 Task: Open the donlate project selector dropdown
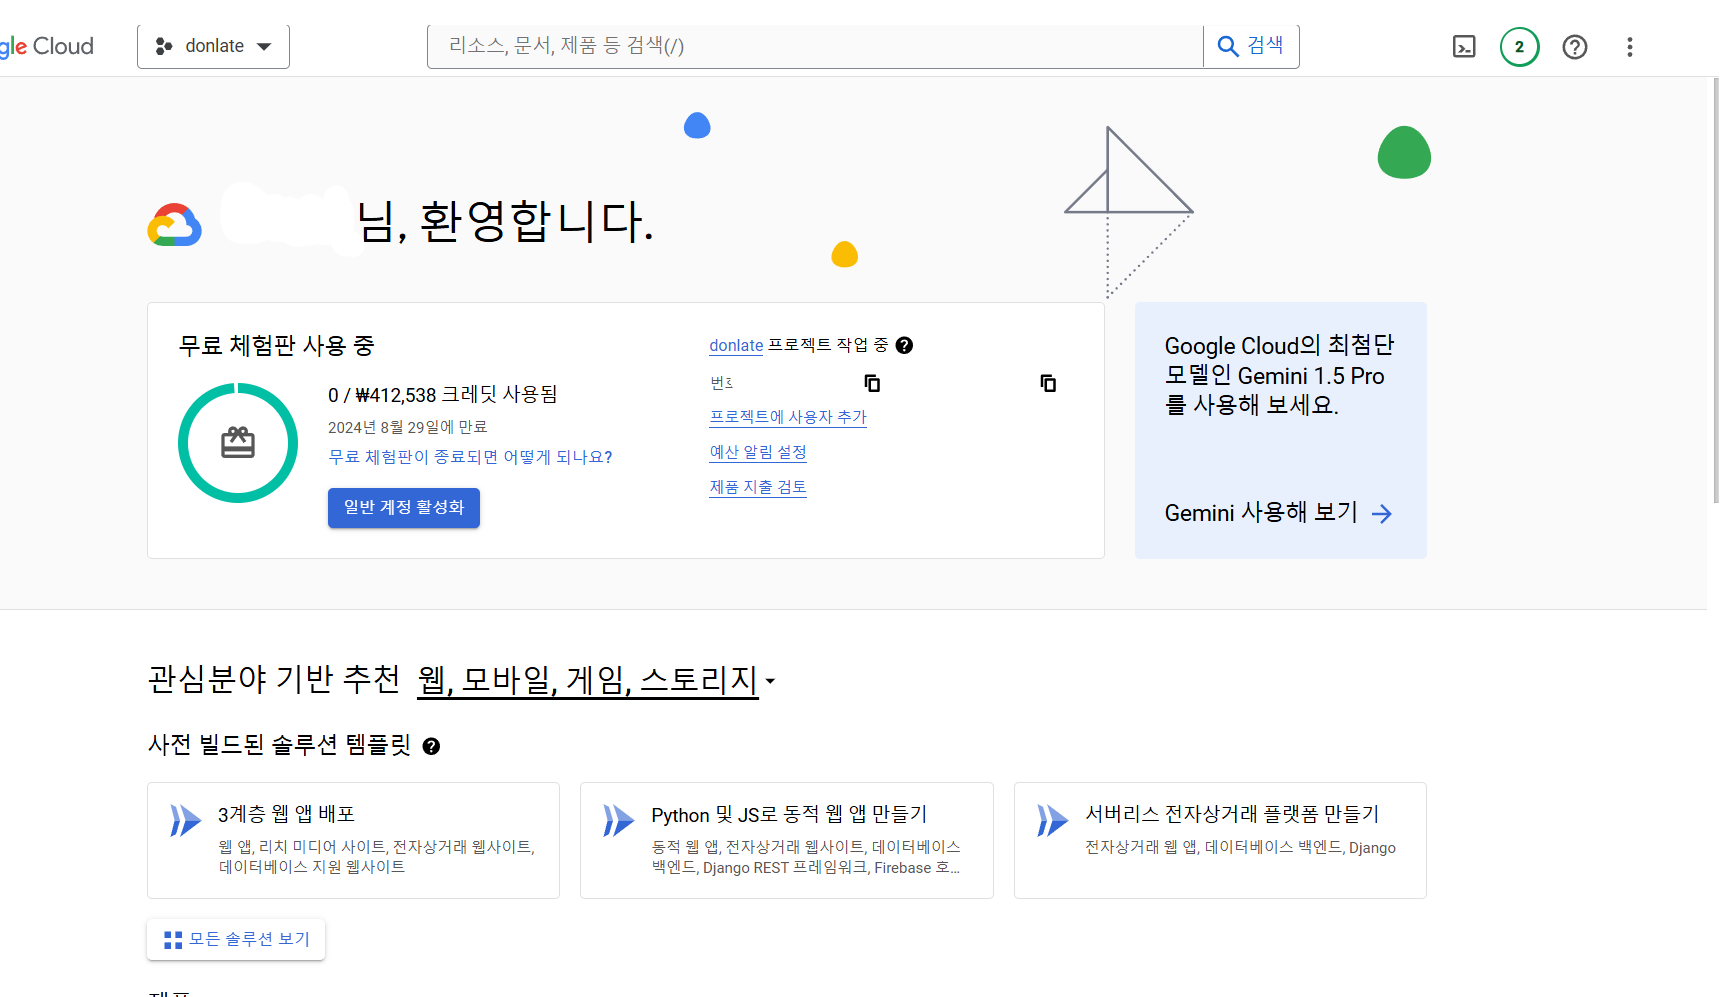(x=213, y=46)
